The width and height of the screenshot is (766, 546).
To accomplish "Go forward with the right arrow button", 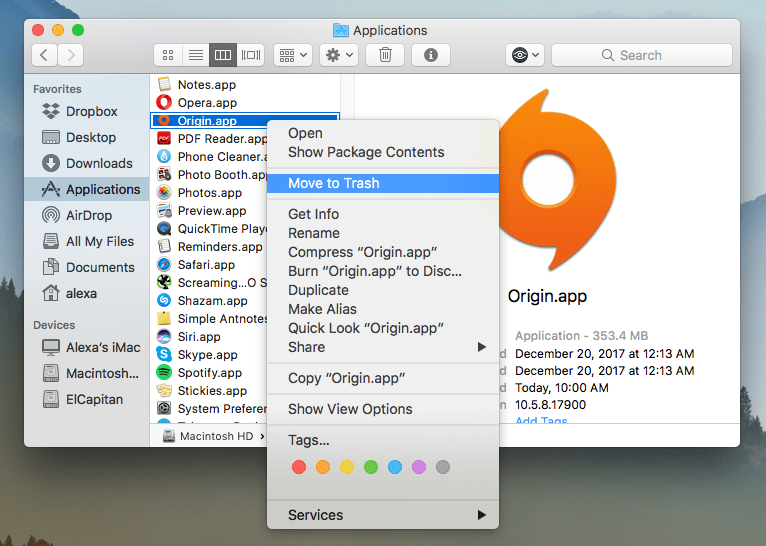I will coord(71,55).
